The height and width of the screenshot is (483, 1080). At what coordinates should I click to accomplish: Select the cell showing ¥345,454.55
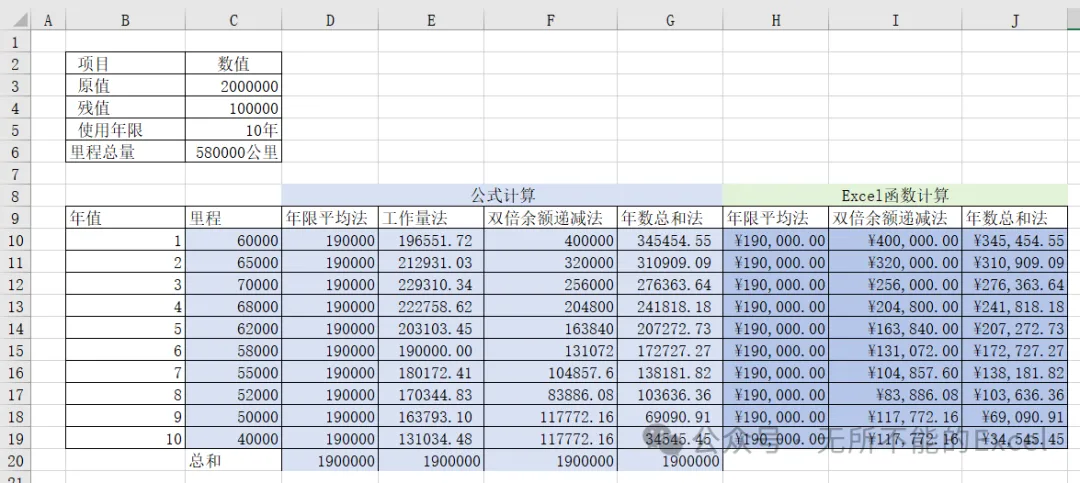(x=1015, y=240)
